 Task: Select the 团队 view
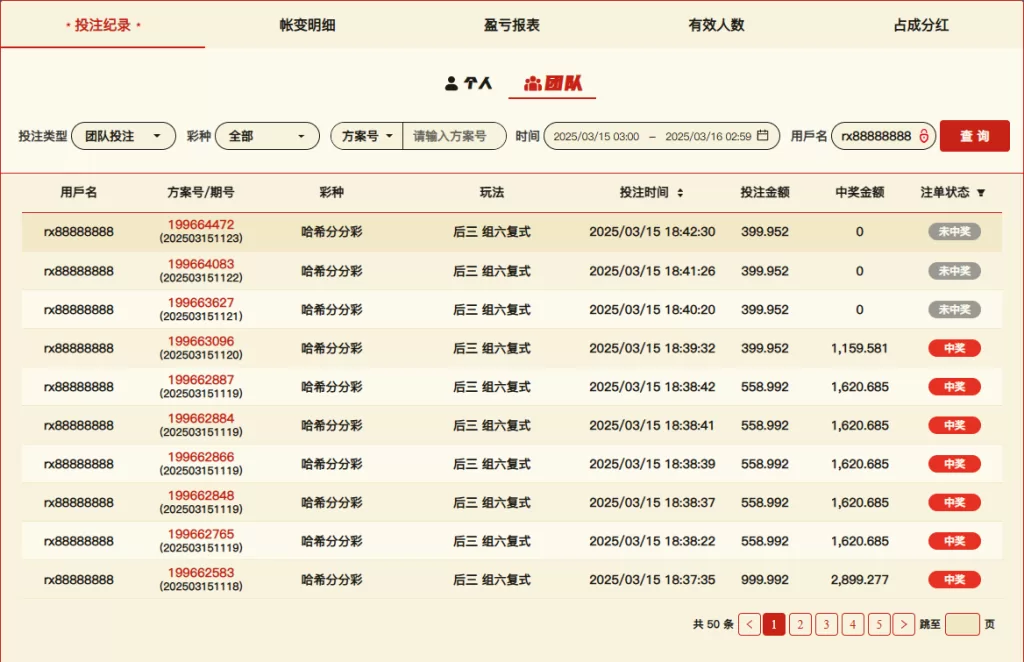[x=552, y=83]
